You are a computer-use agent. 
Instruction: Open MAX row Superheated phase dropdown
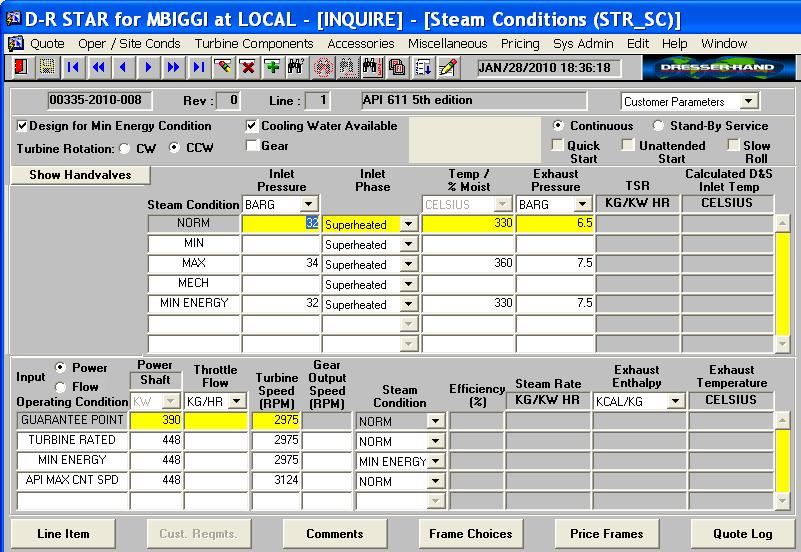[x=408, y=264]
